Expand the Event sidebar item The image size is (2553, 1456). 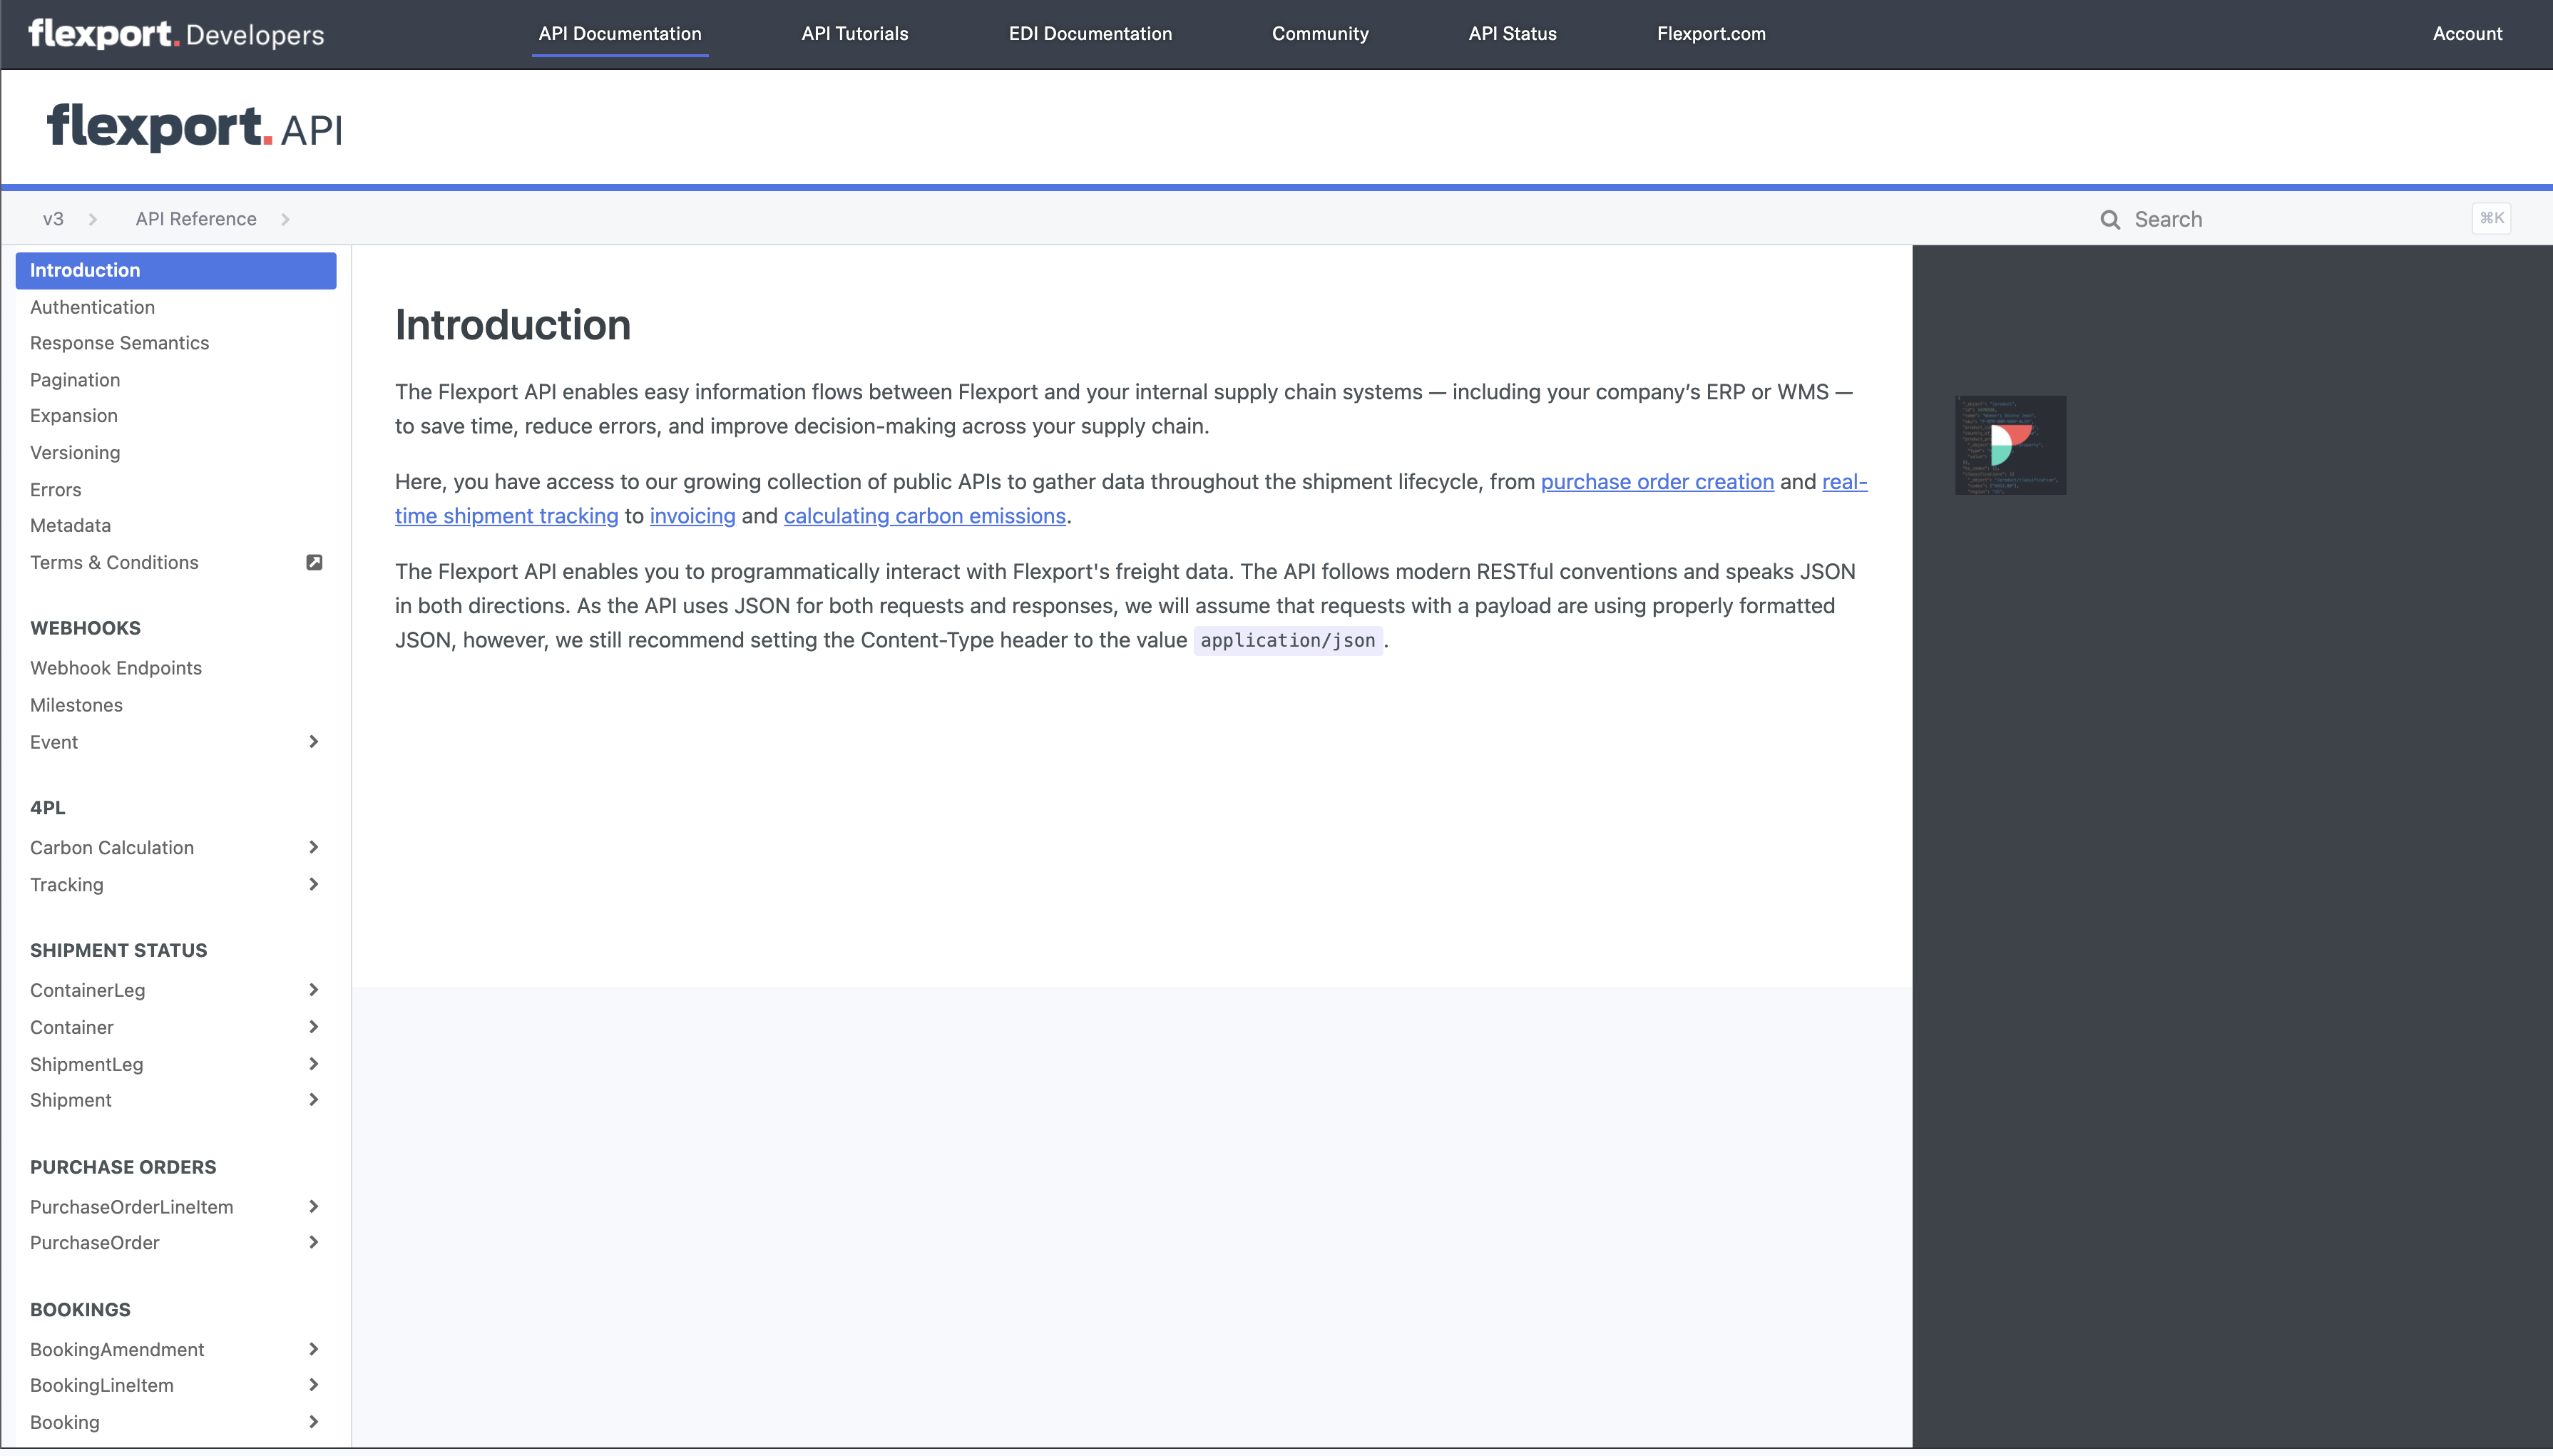pos(313,742)
